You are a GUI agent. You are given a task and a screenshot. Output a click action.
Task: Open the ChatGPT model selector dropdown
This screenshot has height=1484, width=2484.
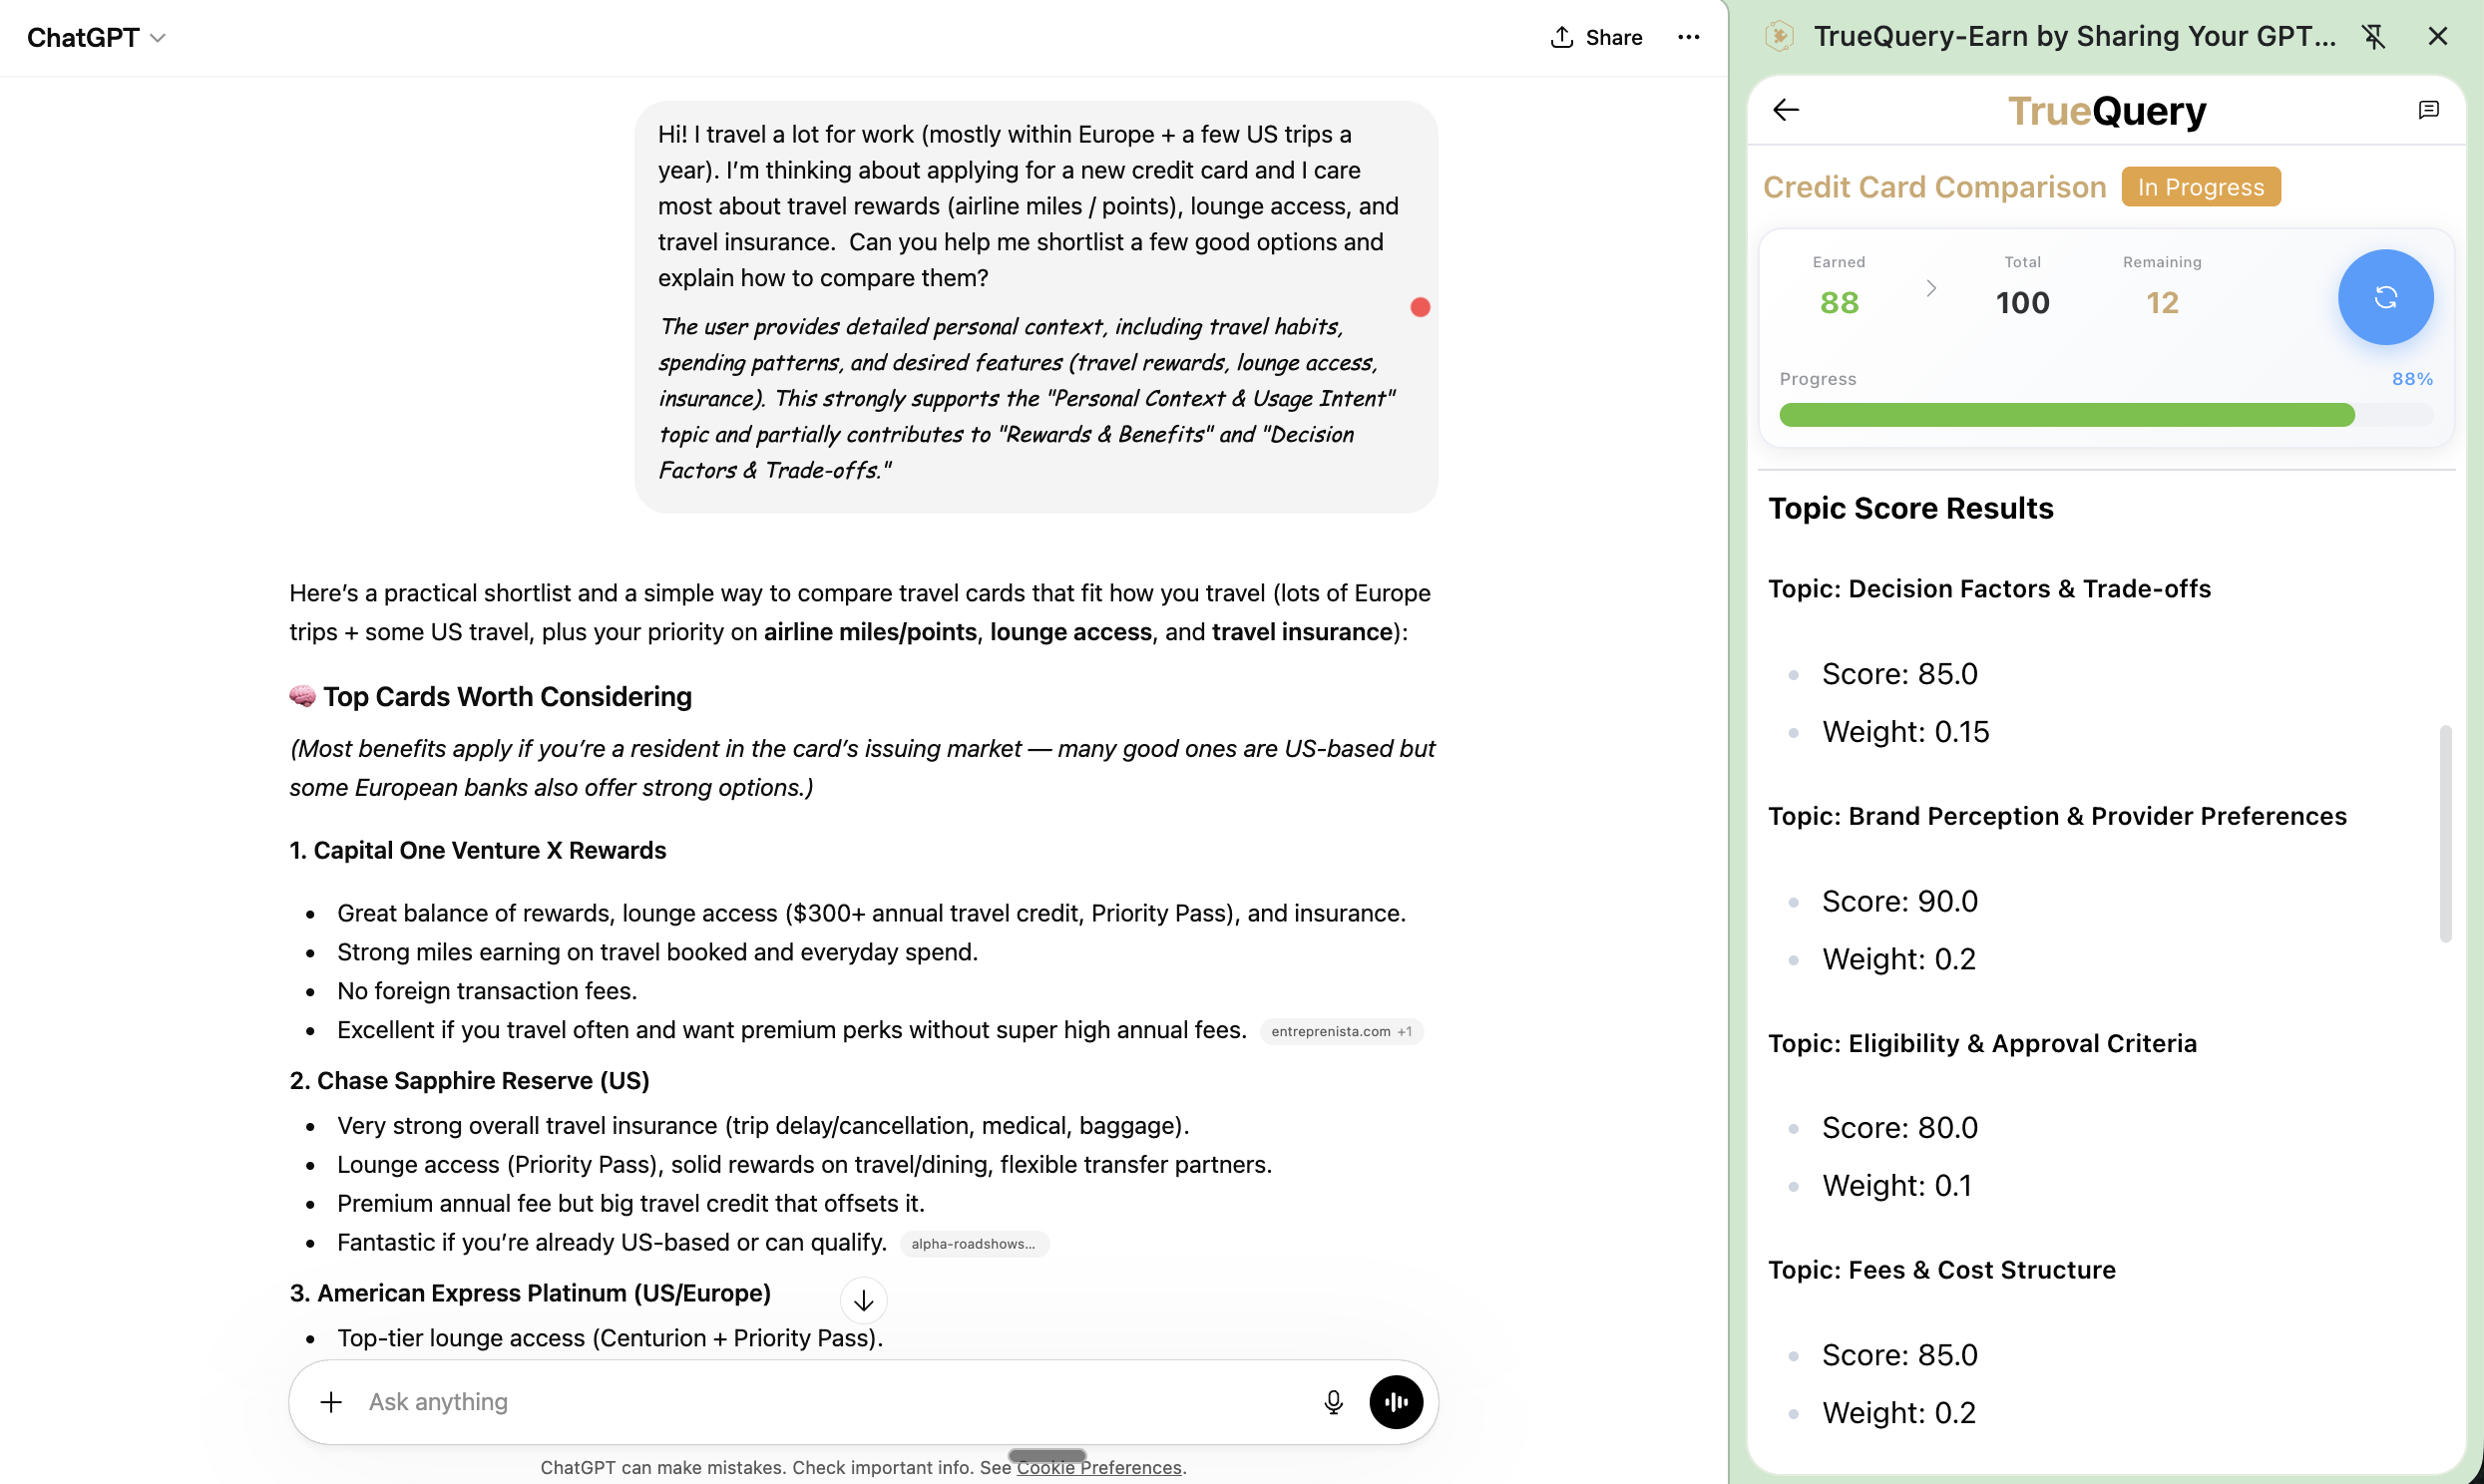[96, 37]
